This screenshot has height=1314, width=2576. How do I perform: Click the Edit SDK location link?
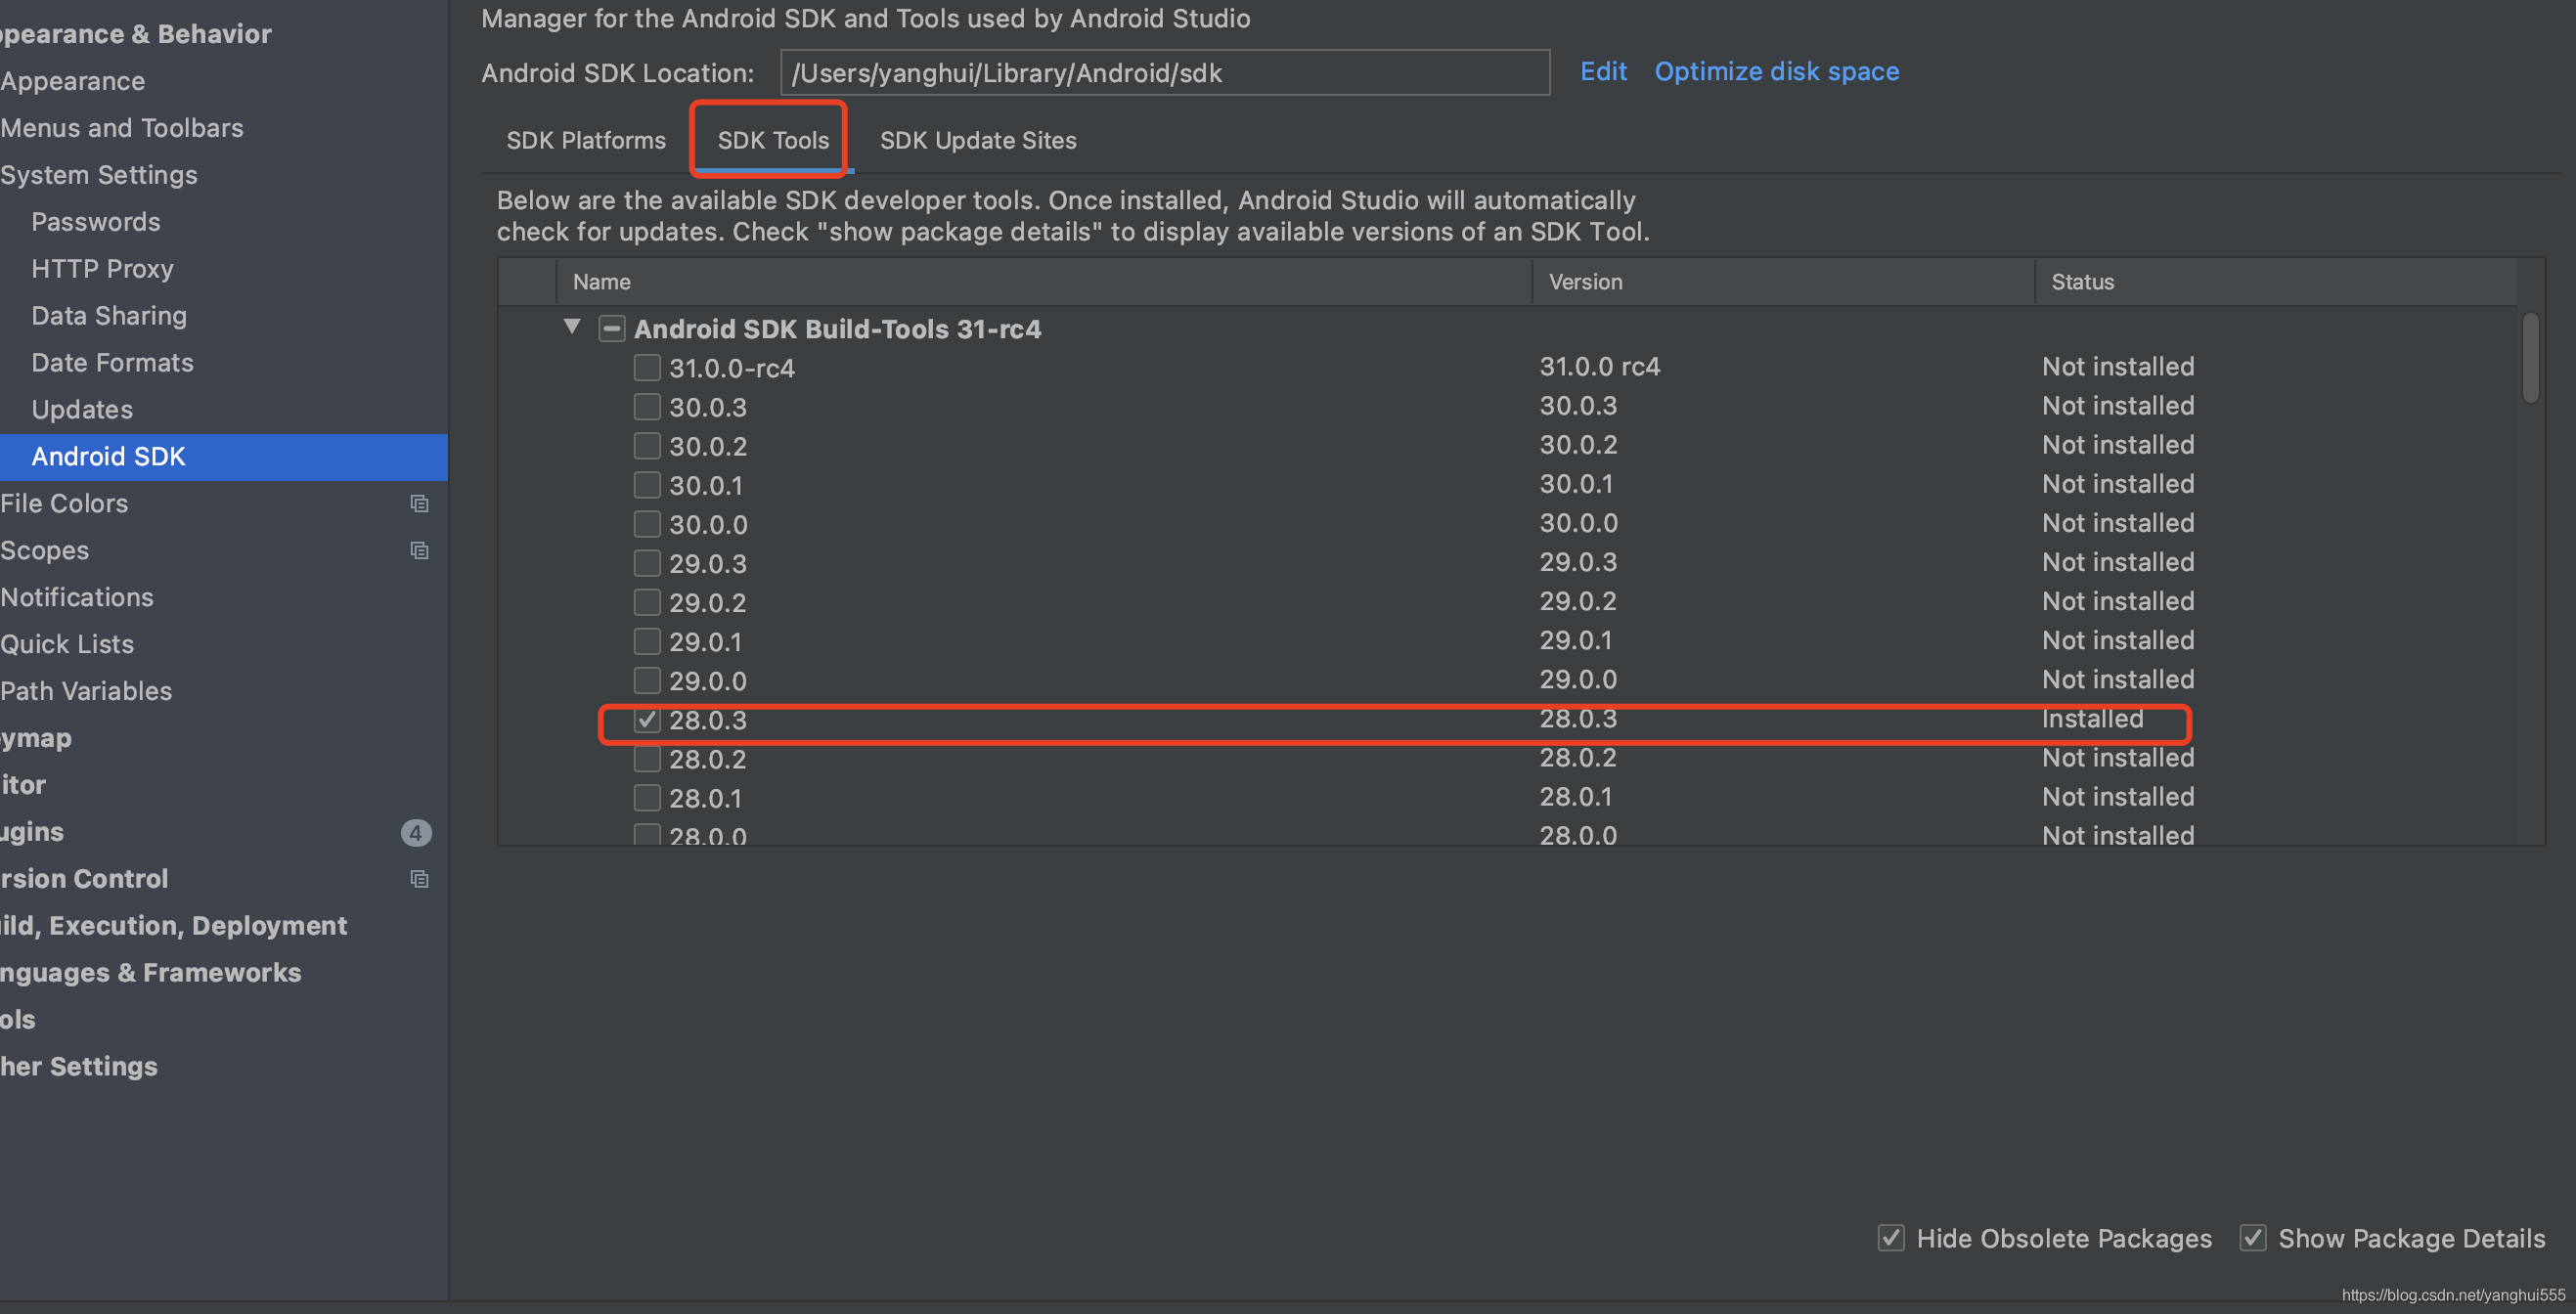coord(1602,72)
